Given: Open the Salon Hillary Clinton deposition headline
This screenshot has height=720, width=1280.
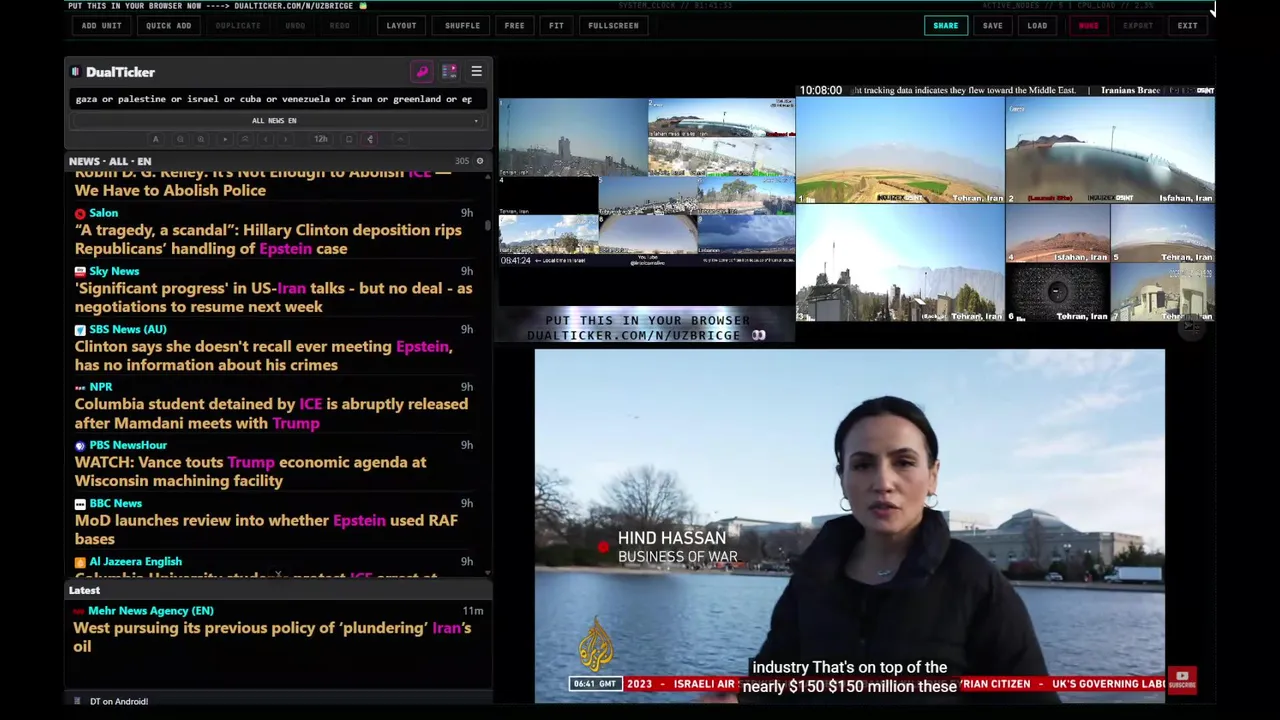Looking at the screenshot, I should pos(268,239).
